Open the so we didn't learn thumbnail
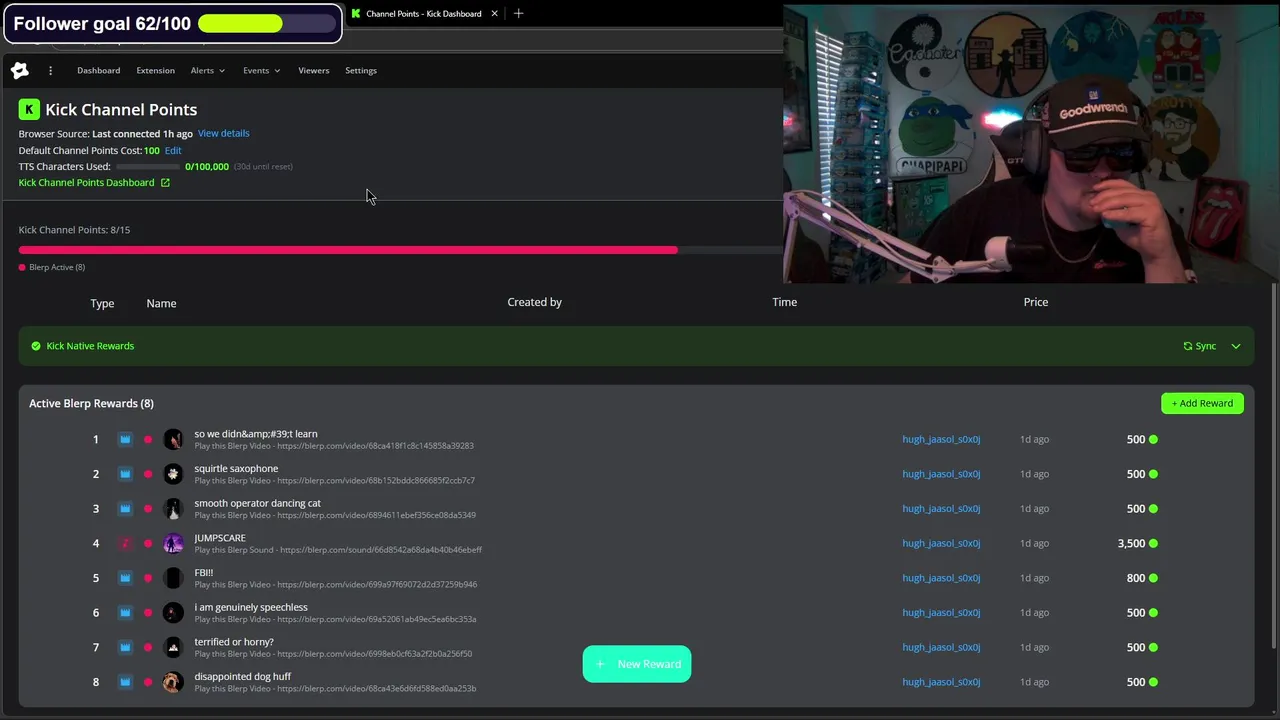Screen dimensions: 1280x720 [173, 439]
